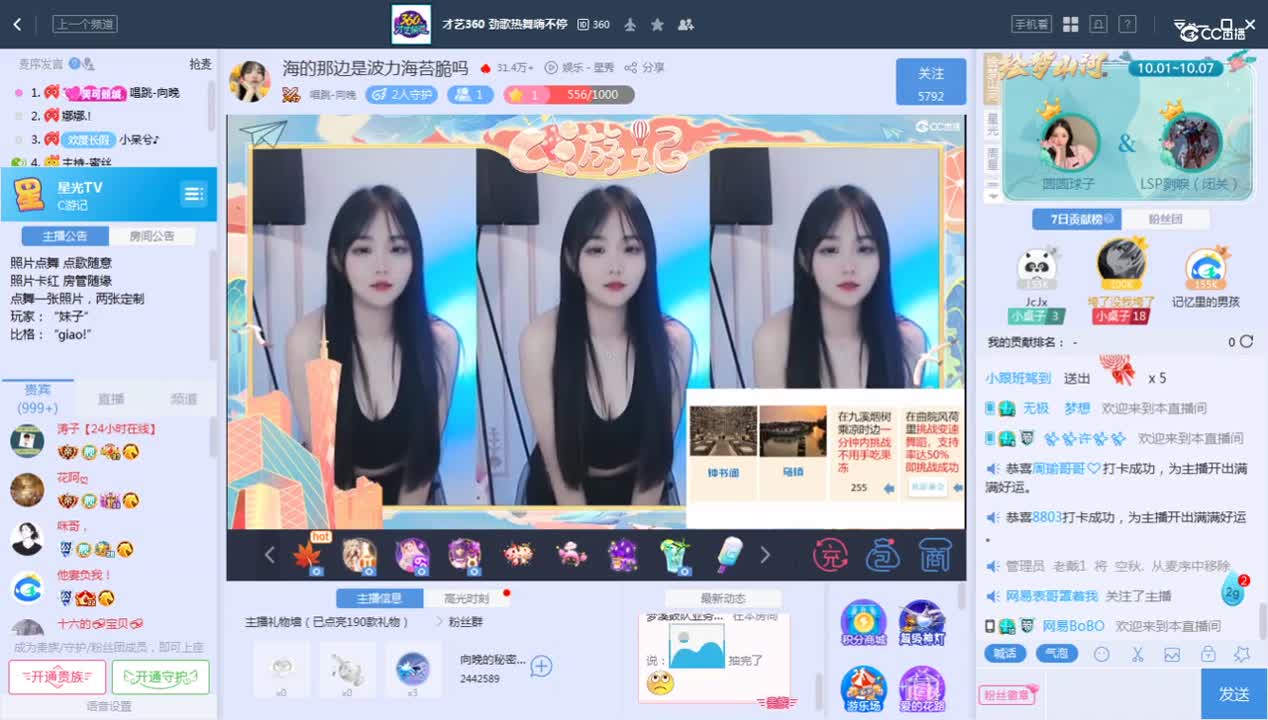Click the 充 recharge icon
Image resolution: width=1268 pixels, height=720 pixels.
[830, 555]
